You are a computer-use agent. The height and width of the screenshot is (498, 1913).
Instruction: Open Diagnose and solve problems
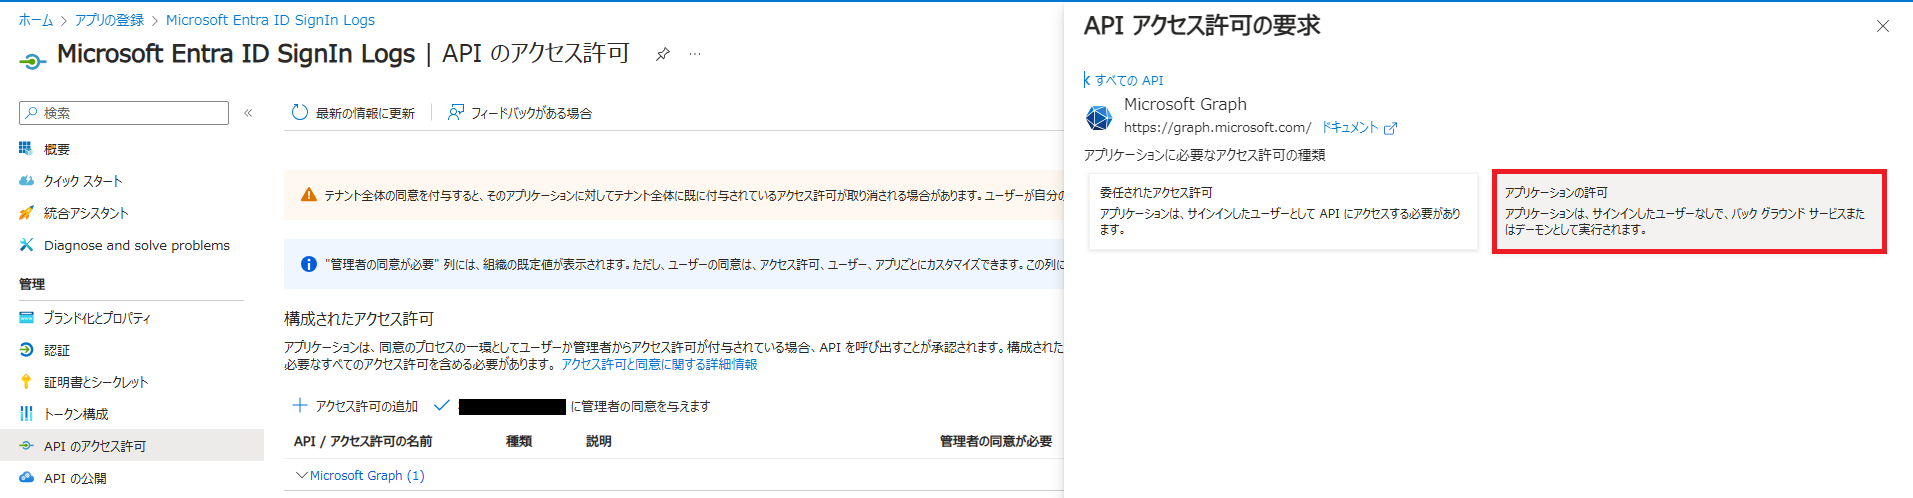[x=137, y=245]
